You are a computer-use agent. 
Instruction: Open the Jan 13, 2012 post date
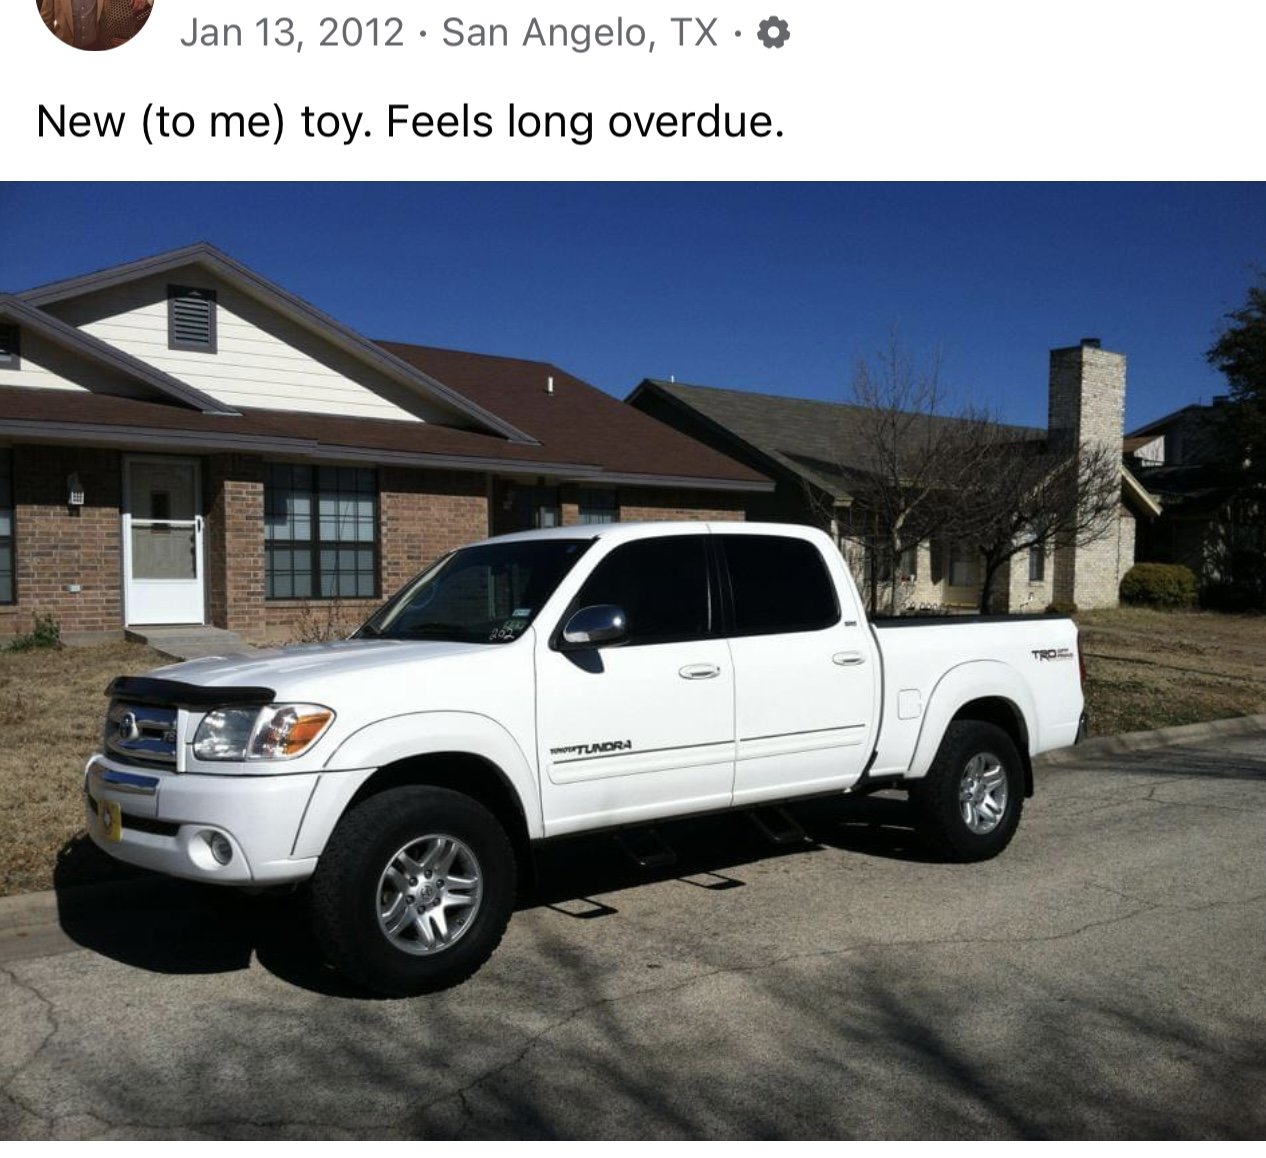pyautogui.click(x=292, y=33)
